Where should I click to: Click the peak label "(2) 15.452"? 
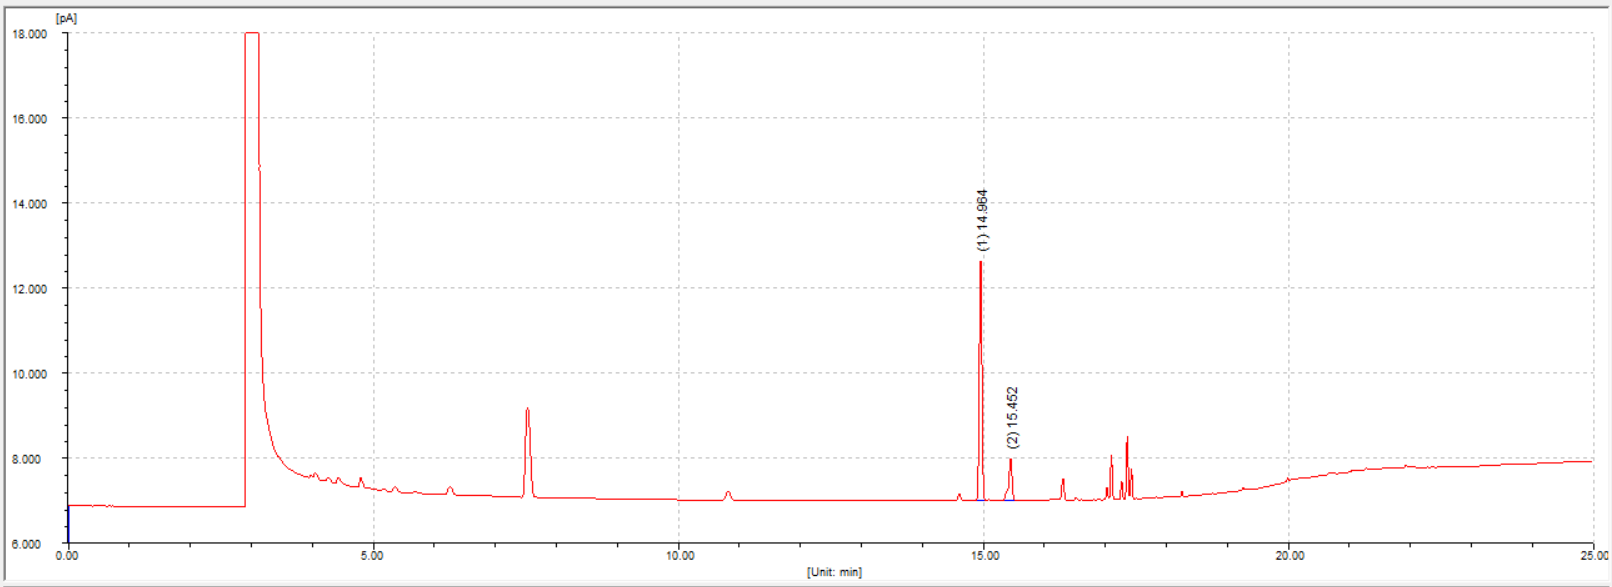1012,417
